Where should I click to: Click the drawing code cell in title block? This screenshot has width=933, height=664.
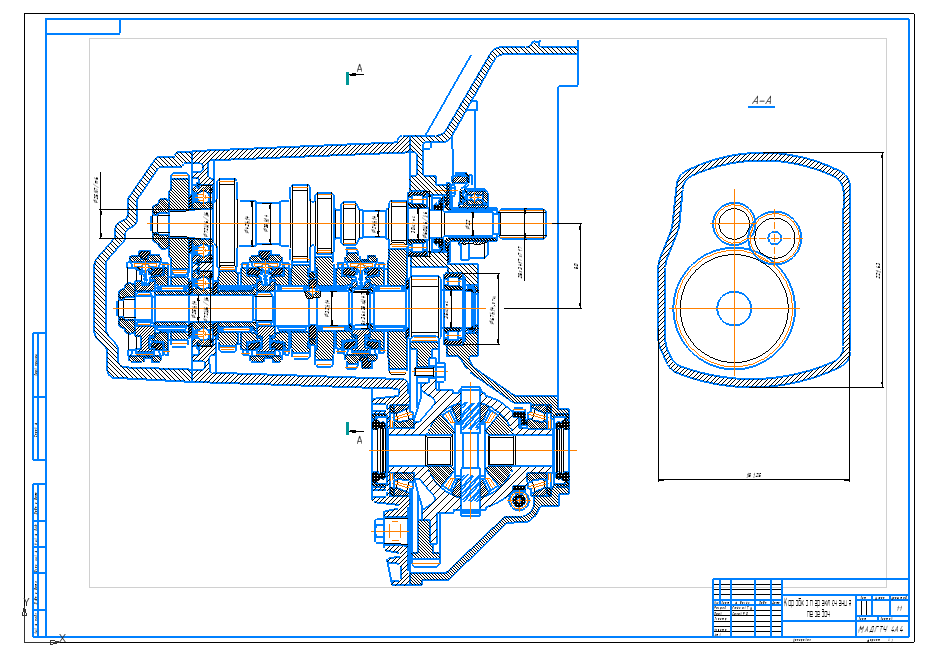(x=881, y=630)
